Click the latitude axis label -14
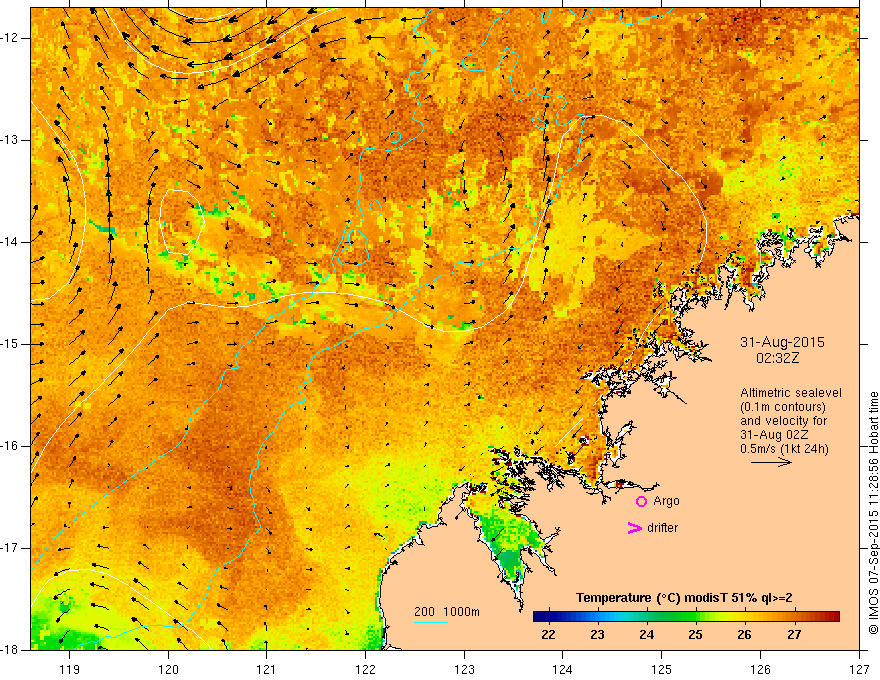The image size is (880, 680). tap(11, 242)
